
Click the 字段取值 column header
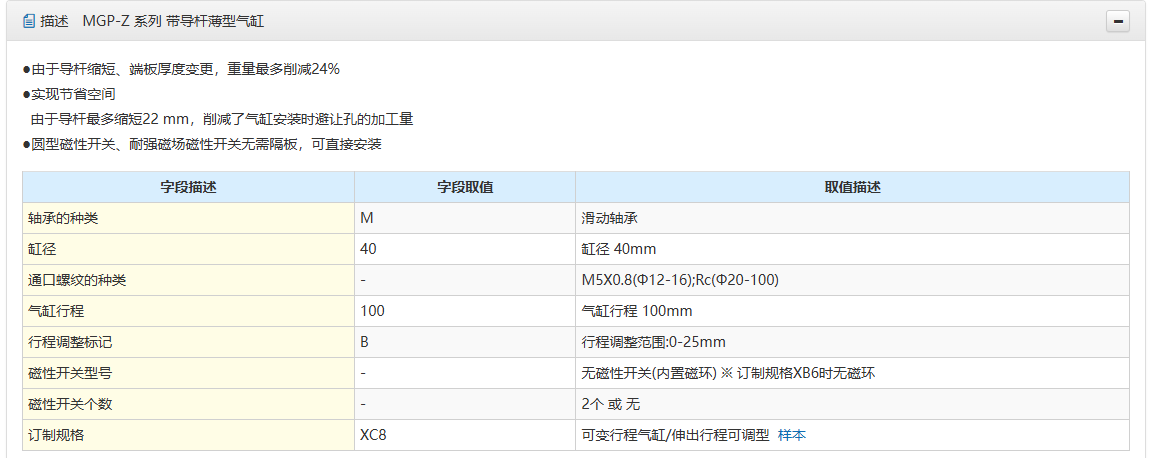pos(464,187)
